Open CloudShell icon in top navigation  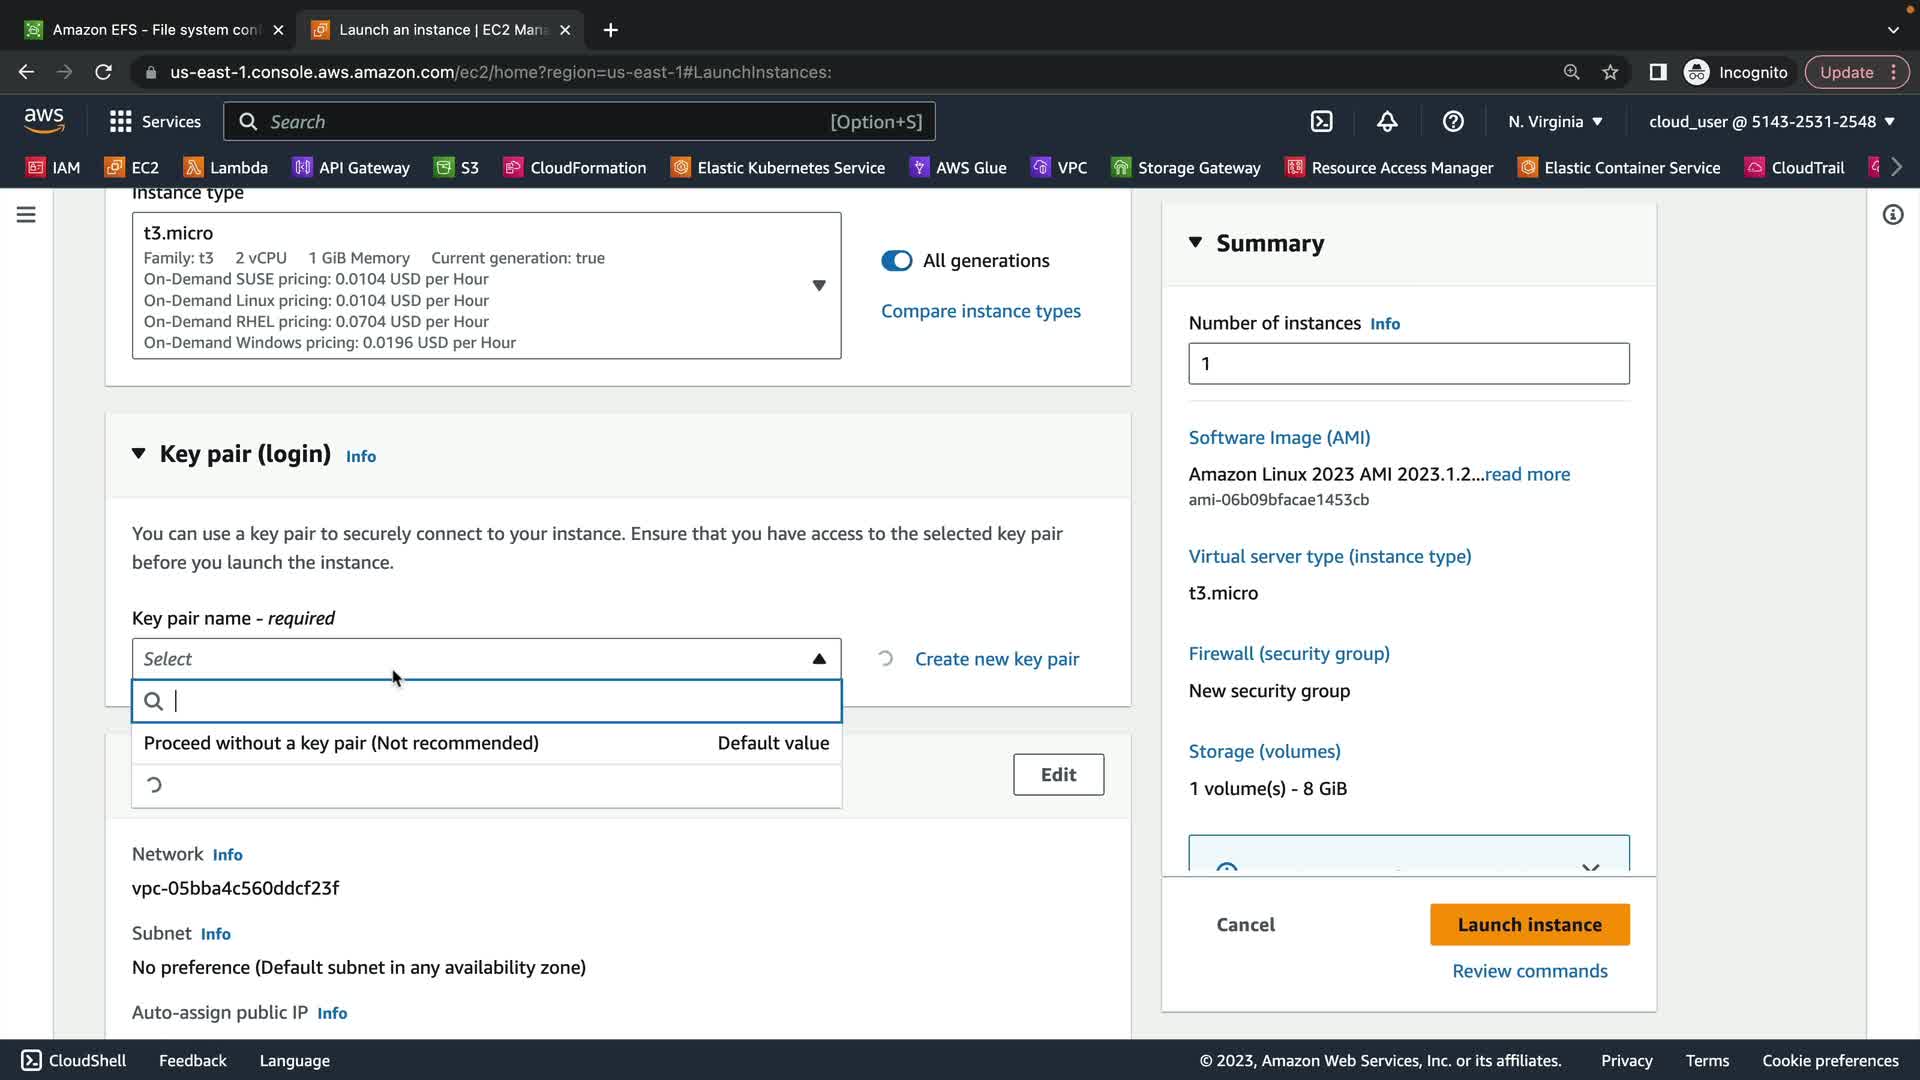[1321, 122]
